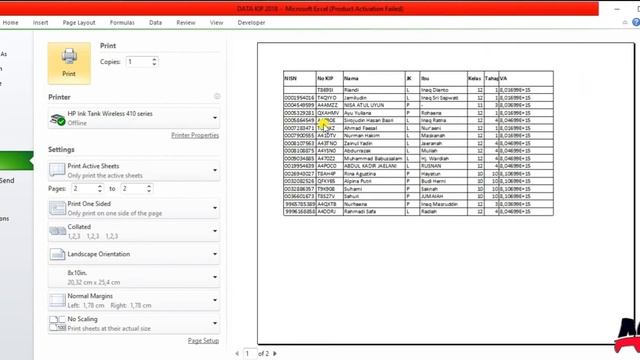Open the HP Ink Tank Wireless printer dropdown
The width and height of the screenshot is (640, 360).
[134, 118]
